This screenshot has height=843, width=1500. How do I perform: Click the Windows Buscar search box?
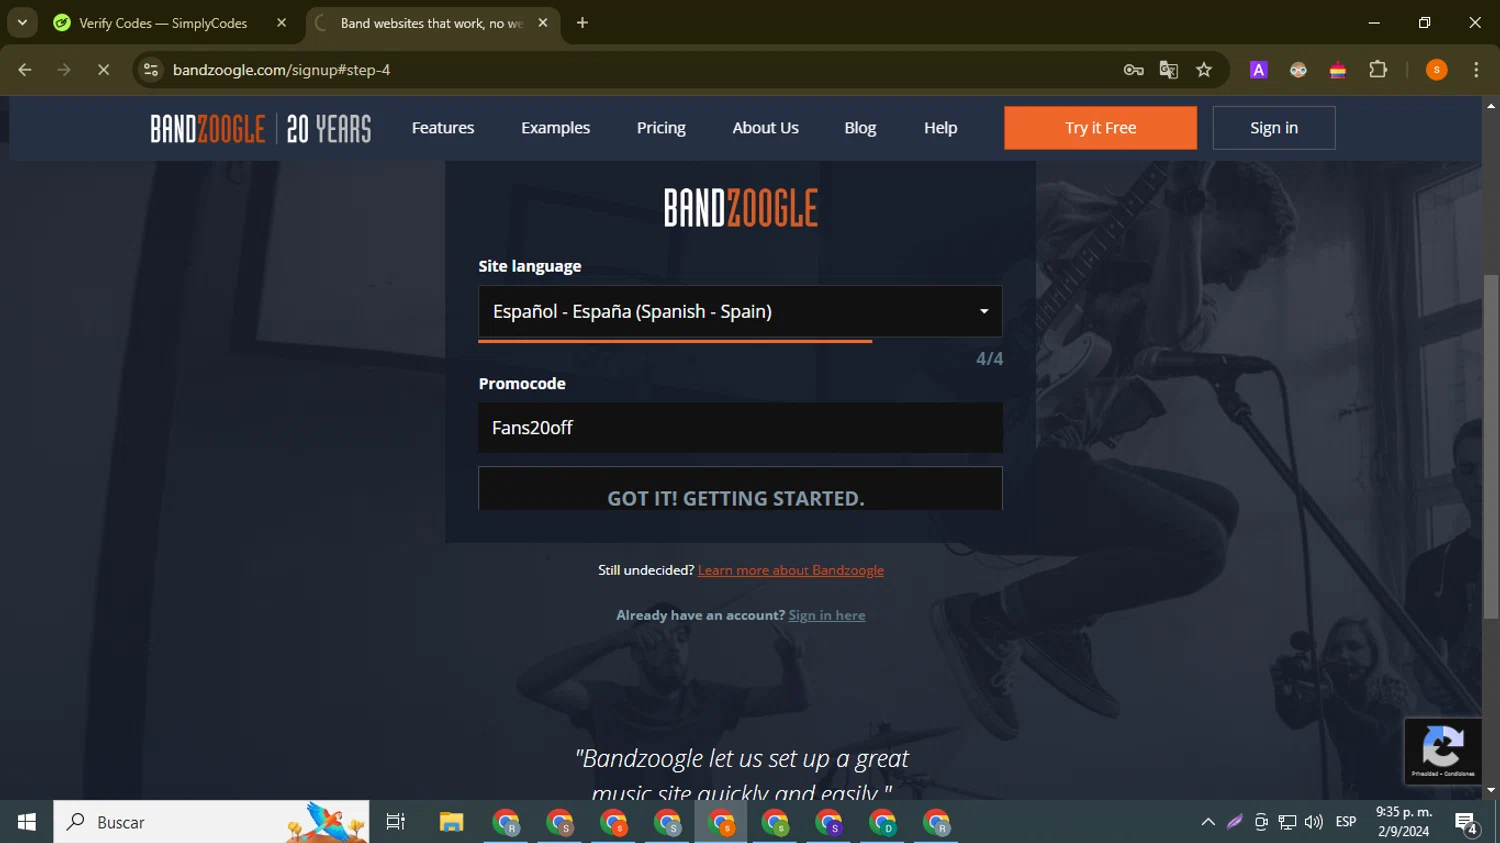[x=211, y=822]
